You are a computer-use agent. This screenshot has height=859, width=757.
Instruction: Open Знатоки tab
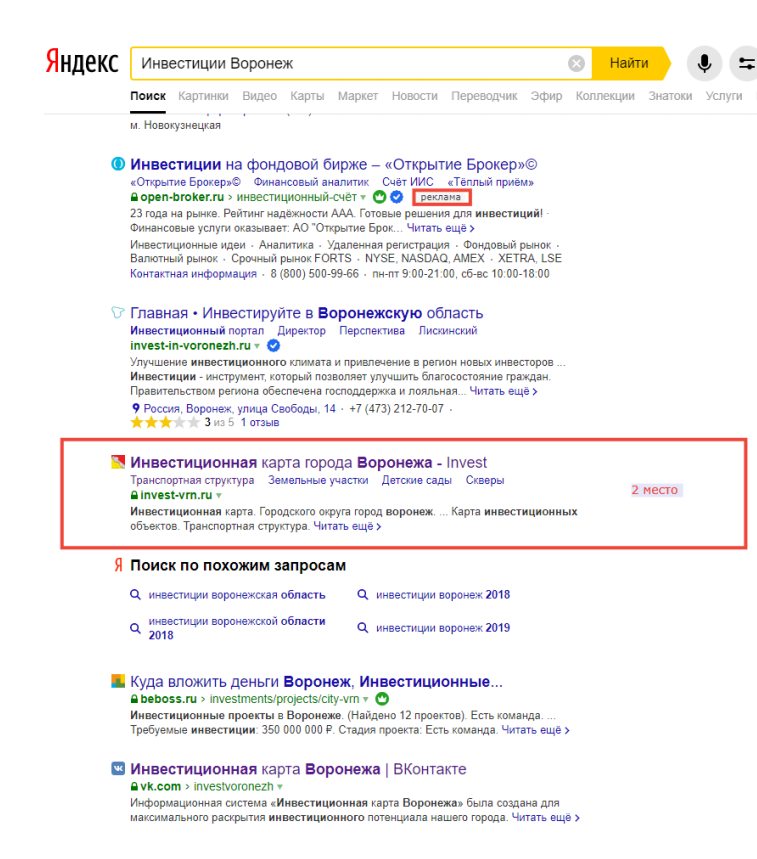[670, 96]
